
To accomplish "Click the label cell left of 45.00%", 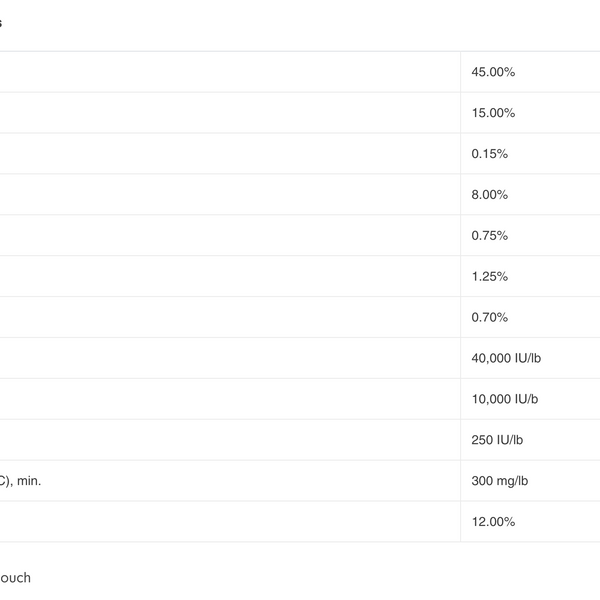I will 230,72.
